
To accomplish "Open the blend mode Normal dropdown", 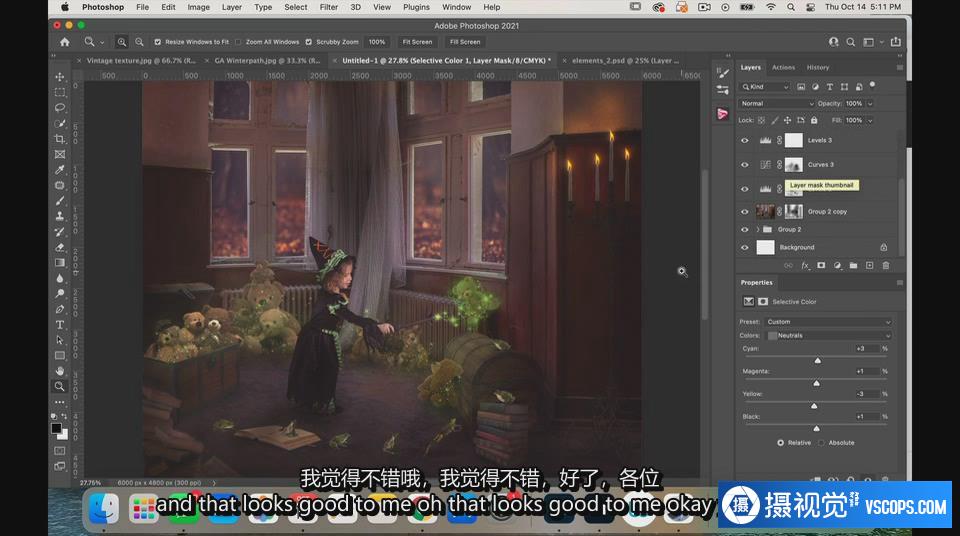I will point(776,104).
